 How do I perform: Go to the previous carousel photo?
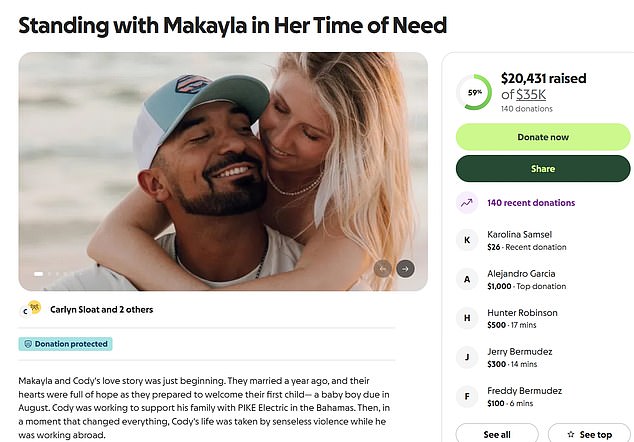click(x=382, y=268)
